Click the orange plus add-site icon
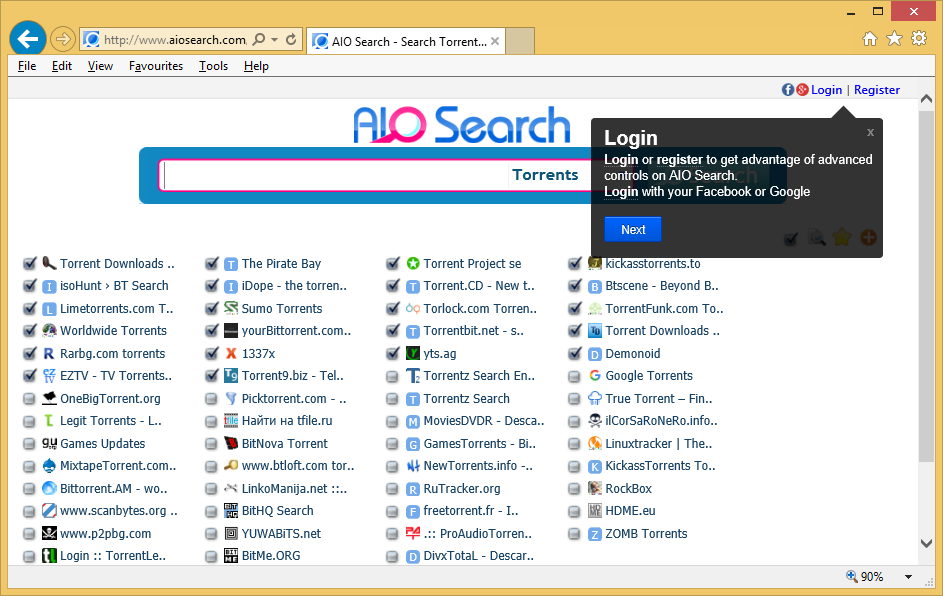This screenshot has width=943, height=596. (868, 237)
